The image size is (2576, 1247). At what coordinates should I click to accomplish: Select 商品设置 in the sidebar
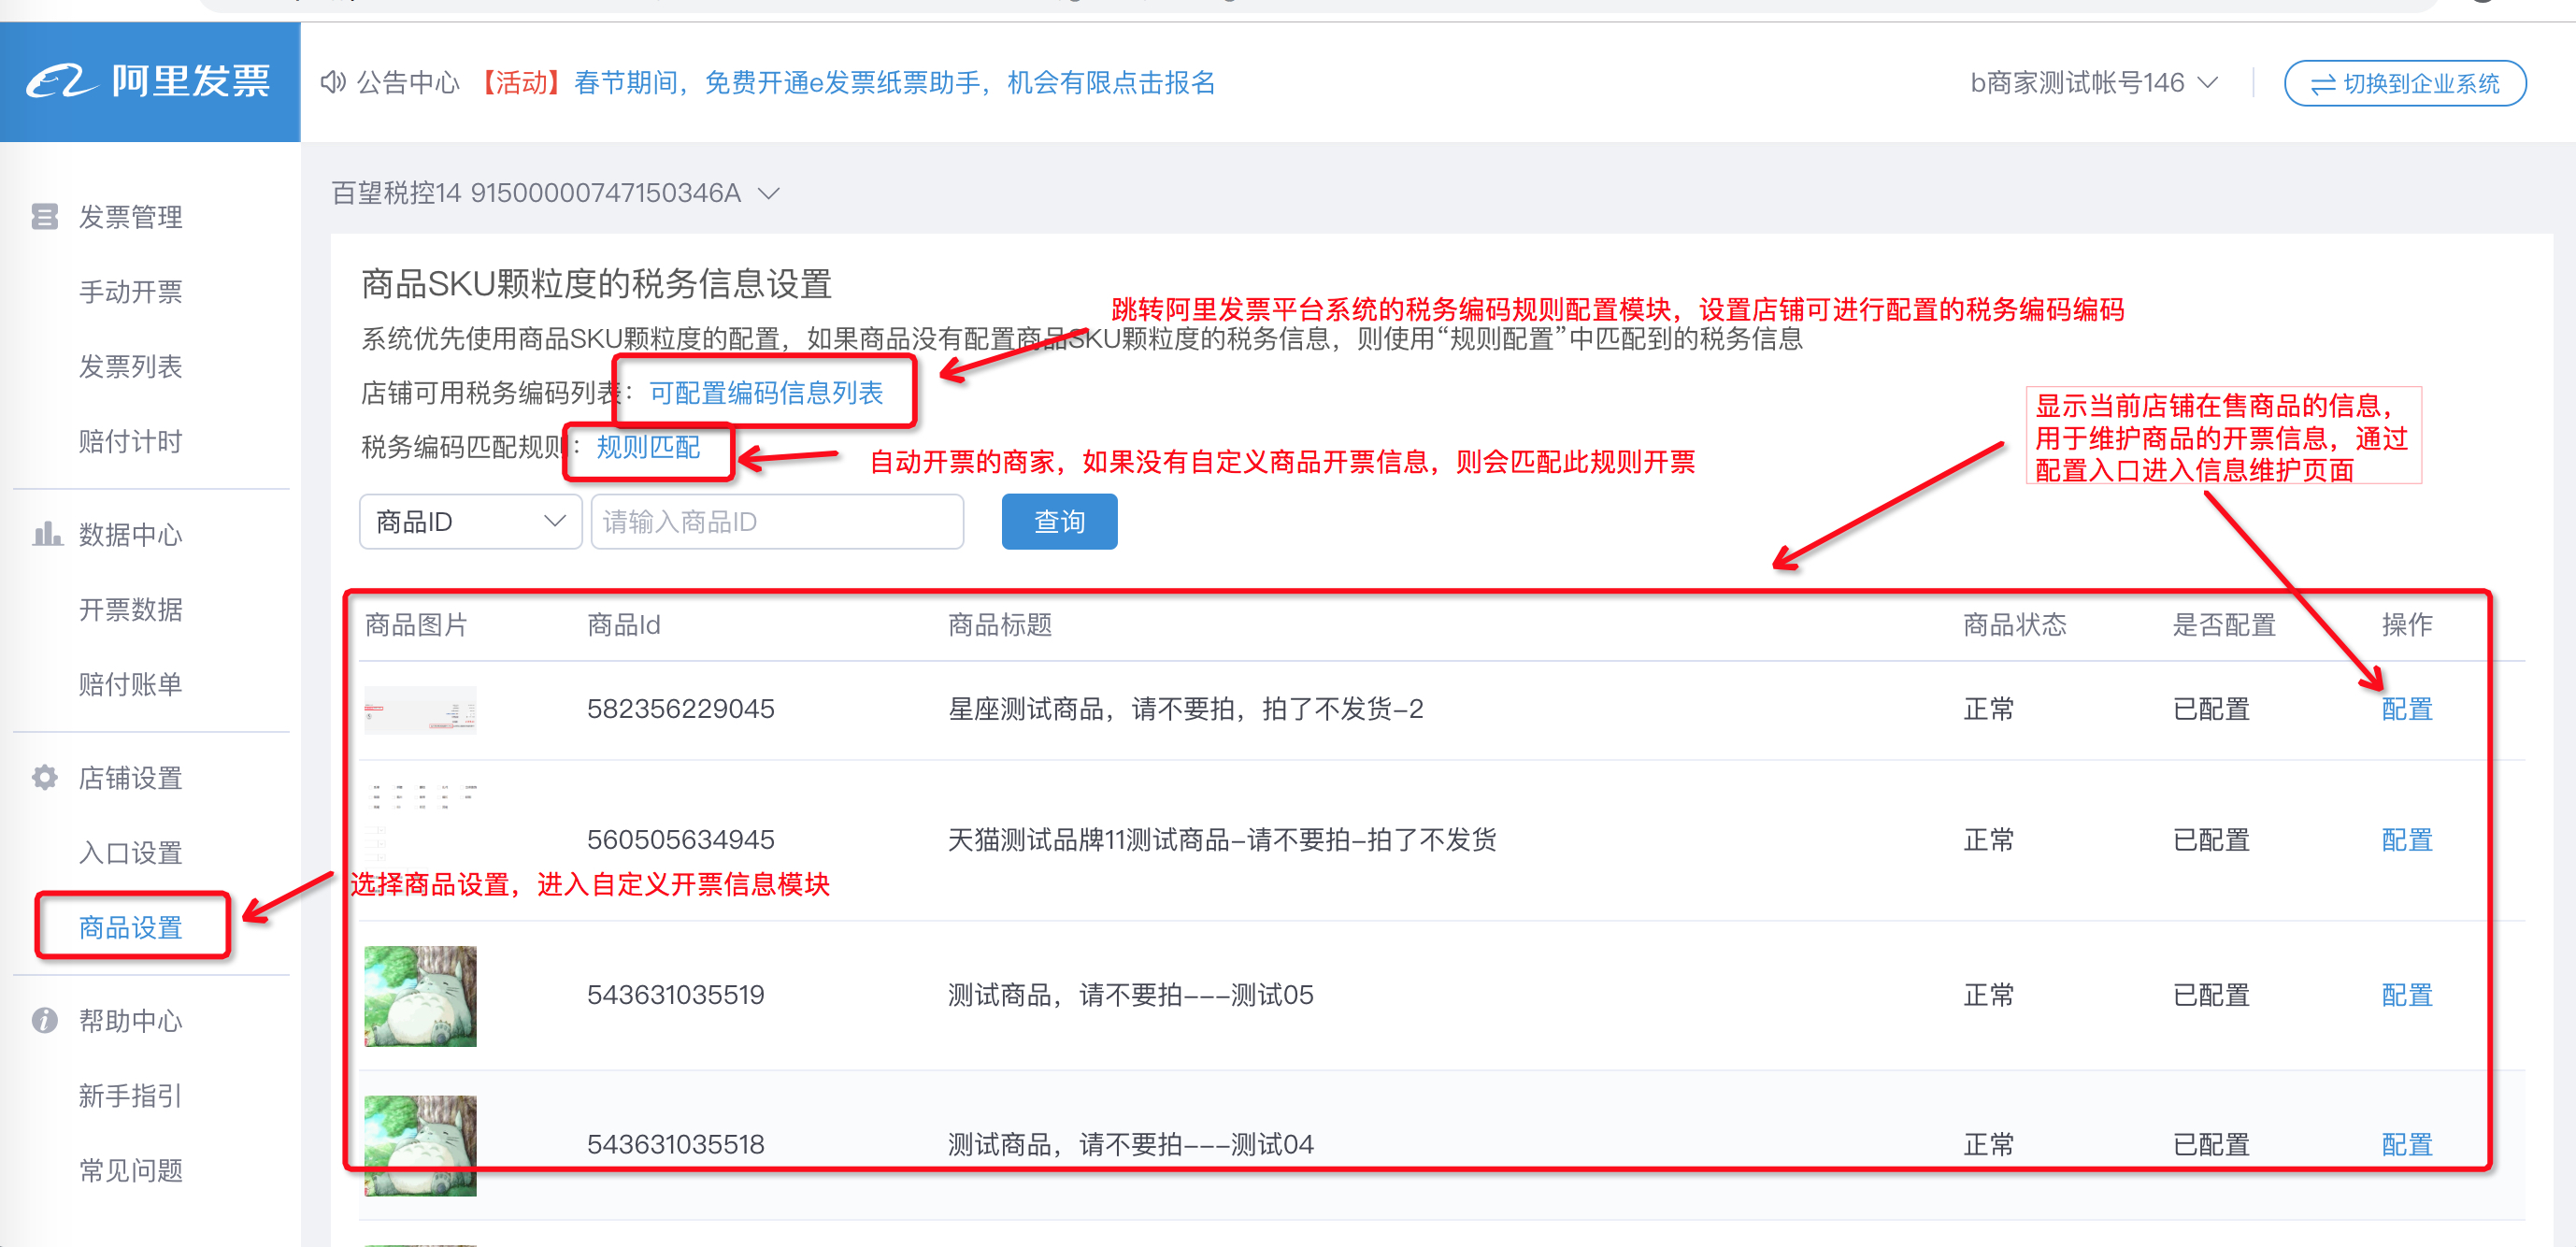coord(131,927)
